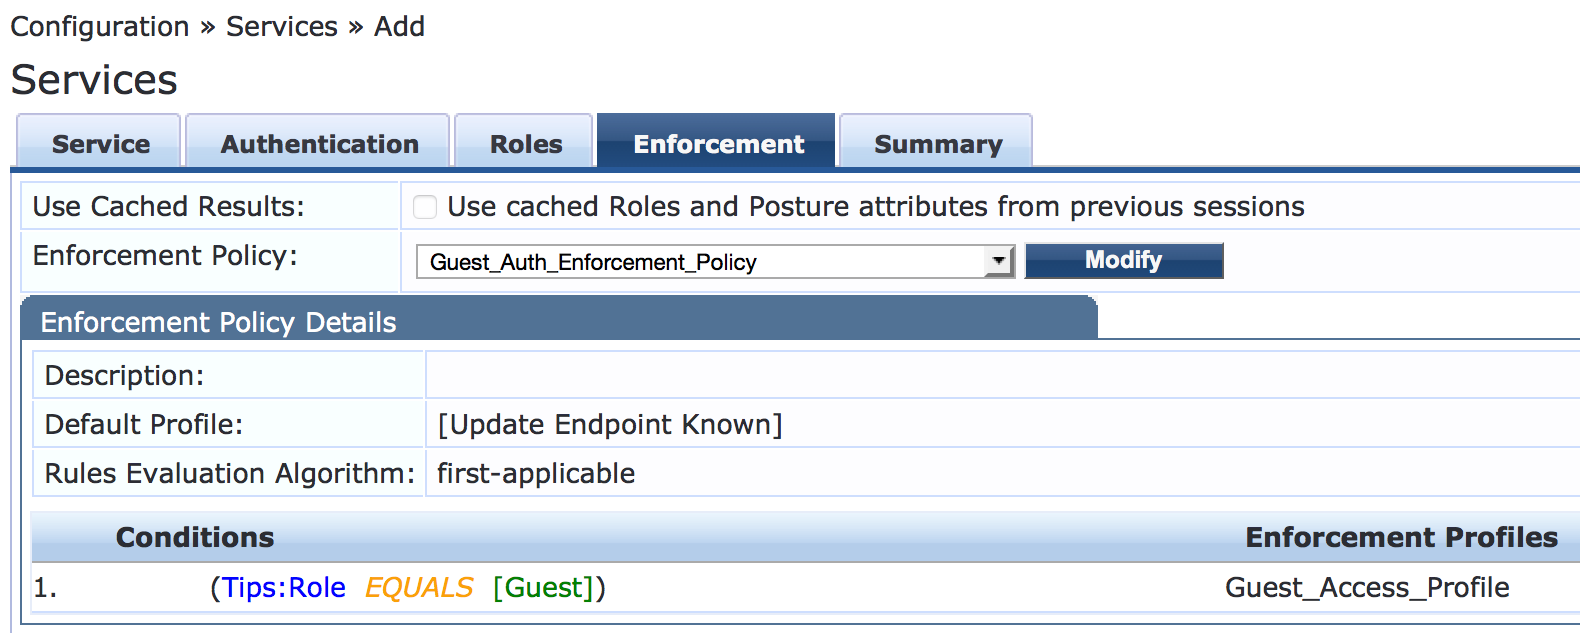
Task: Click the EQUALS operator in rule 1
Action: tap(419, 588)
